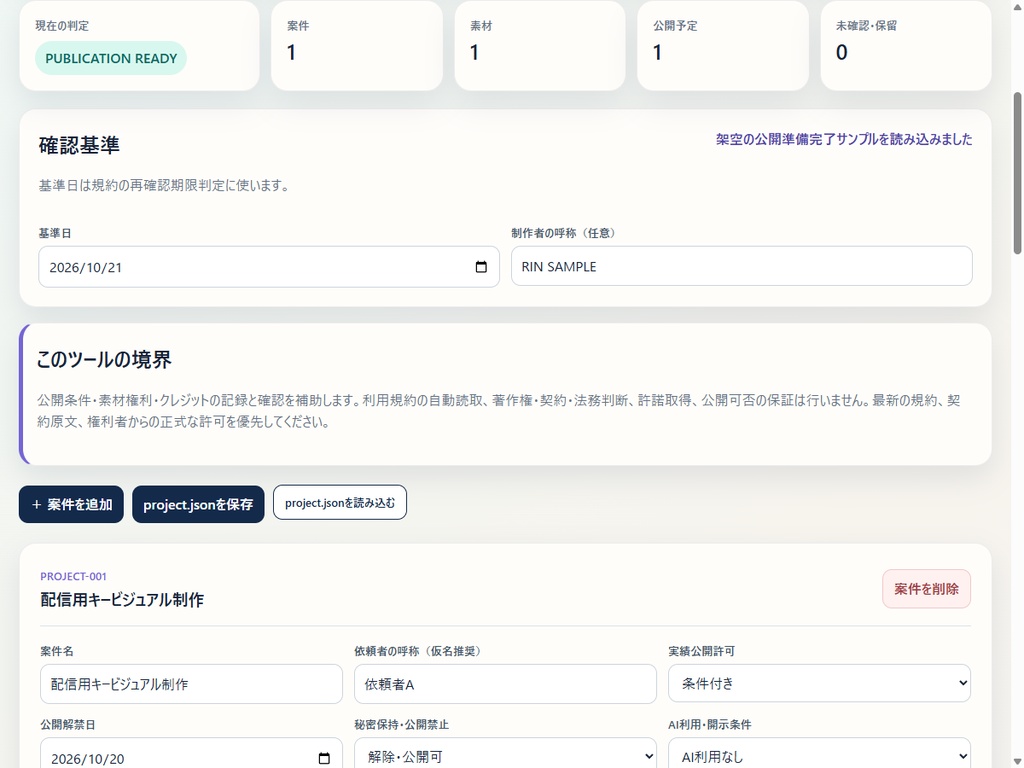Screen dimensions: 1024x768
Task: Load file via project.jsonを読み込む button
Action: [340, 502]
